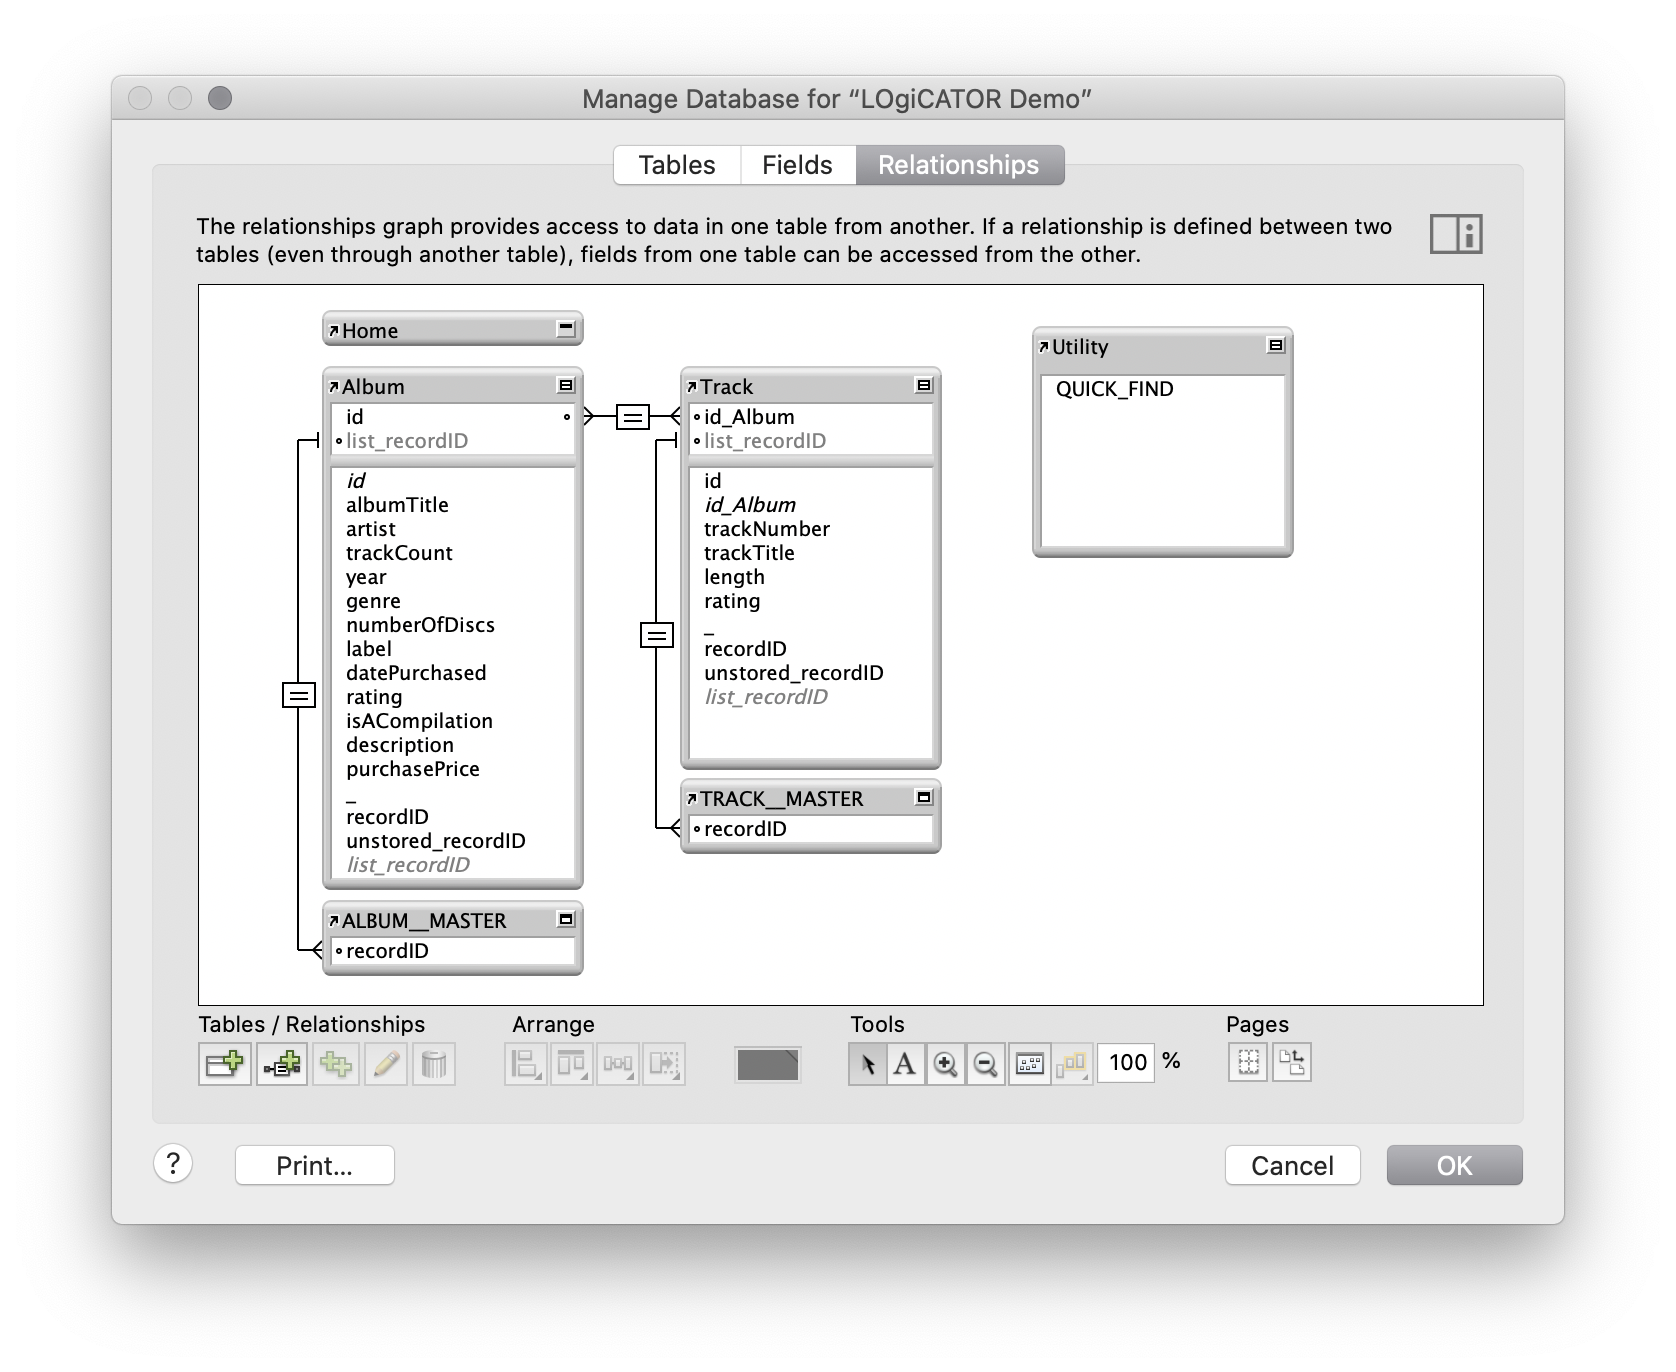This screenshot has height=1372, width=1676.
Task: Open the object highlight options dropdown
Action: pos(1072,1064)
